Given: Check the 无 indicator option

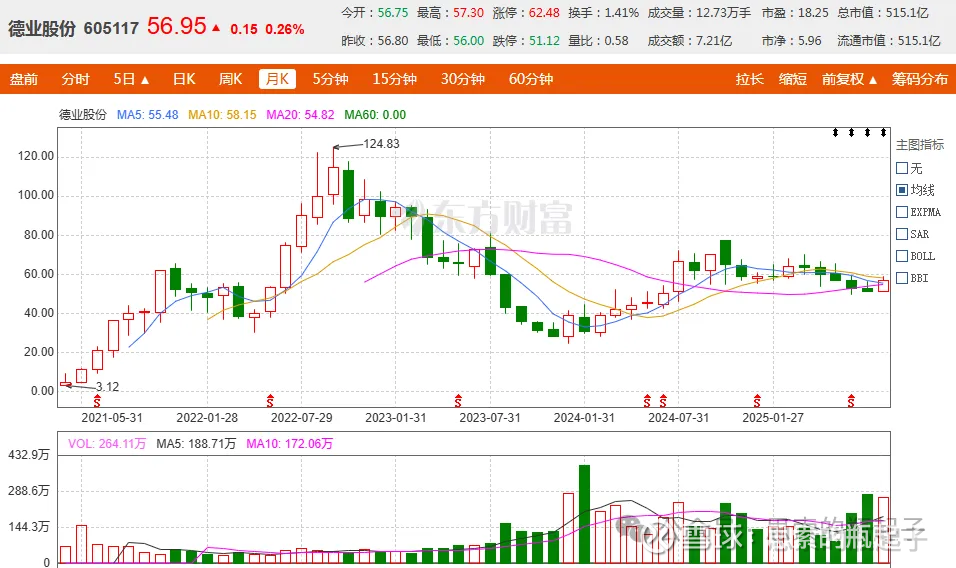Looking at the screenshot, I should (x=902, y=168).
